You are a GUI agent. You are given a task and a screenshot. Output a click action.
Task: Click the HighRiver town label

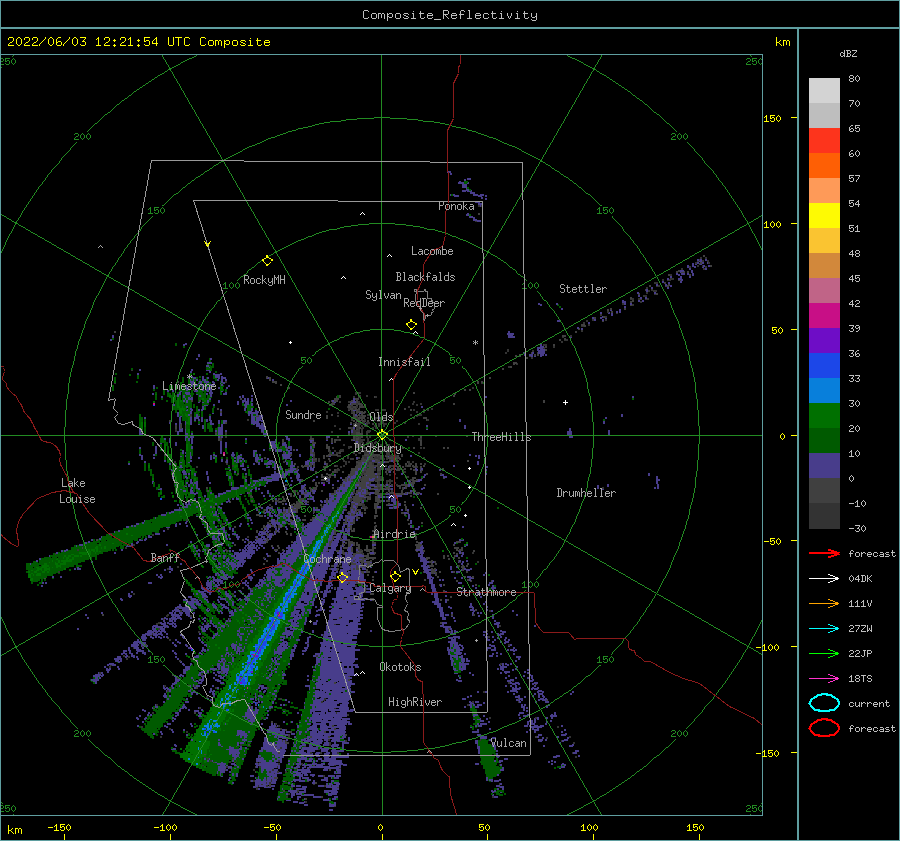tap(415, 702)
